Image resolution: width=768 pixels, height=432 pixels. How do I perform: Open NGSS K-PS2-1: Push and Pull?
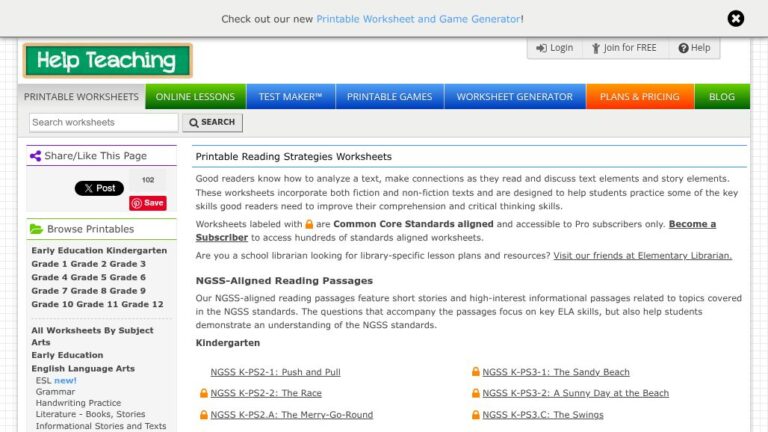(x=275, y=372)
